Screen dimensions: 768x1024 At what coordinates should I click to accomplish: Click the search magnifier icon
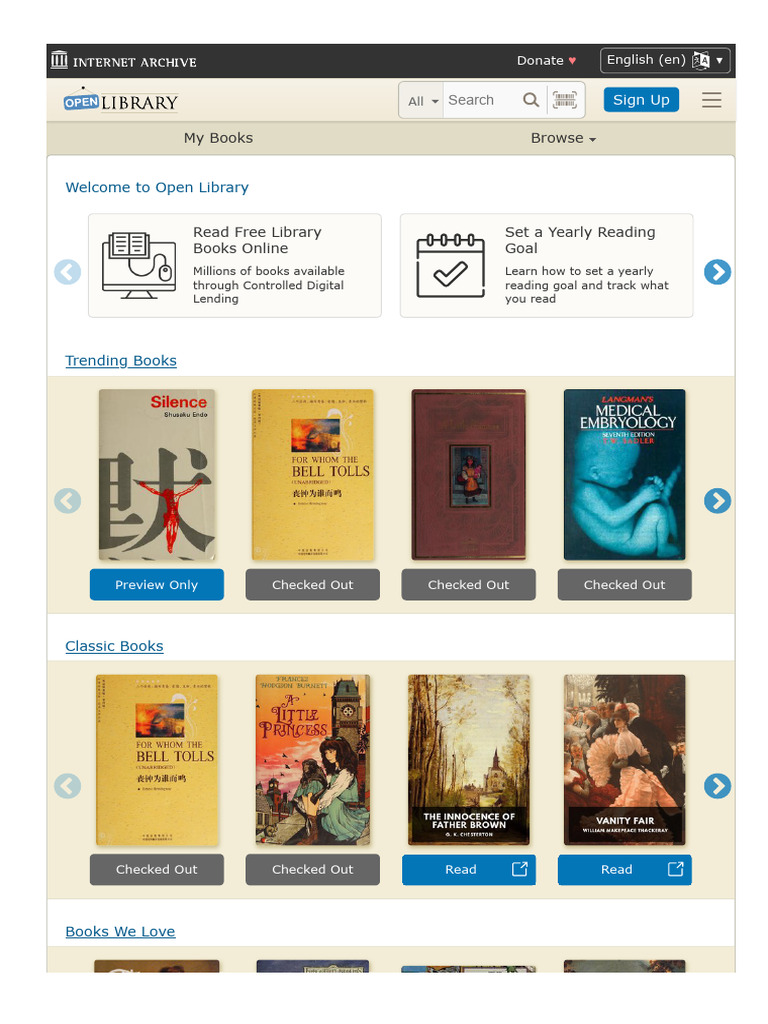point(531,100)
